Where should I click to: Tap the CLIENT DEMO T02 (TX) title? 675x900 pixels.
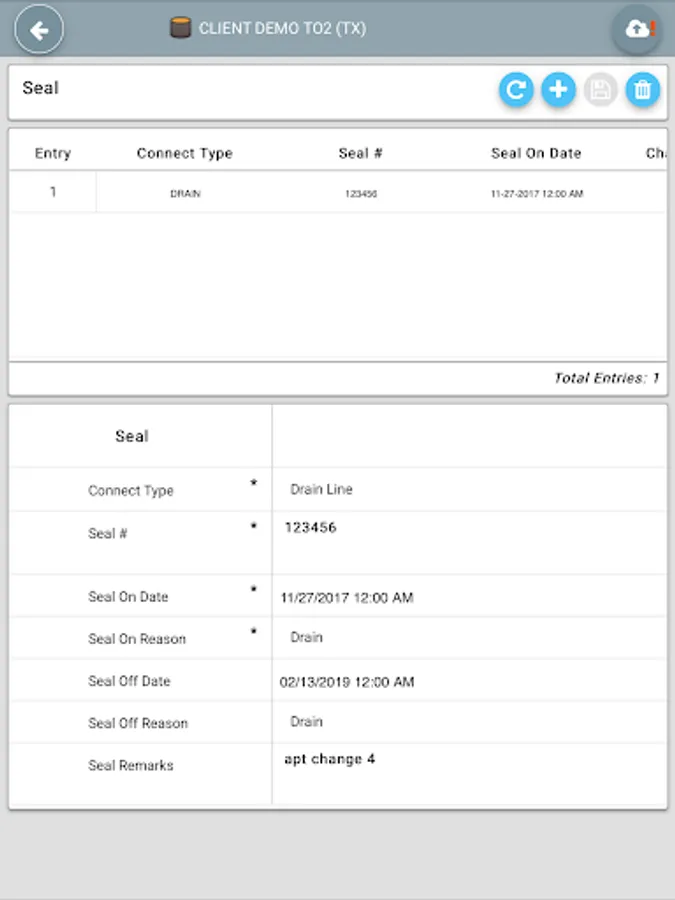[x=282, y=28]
